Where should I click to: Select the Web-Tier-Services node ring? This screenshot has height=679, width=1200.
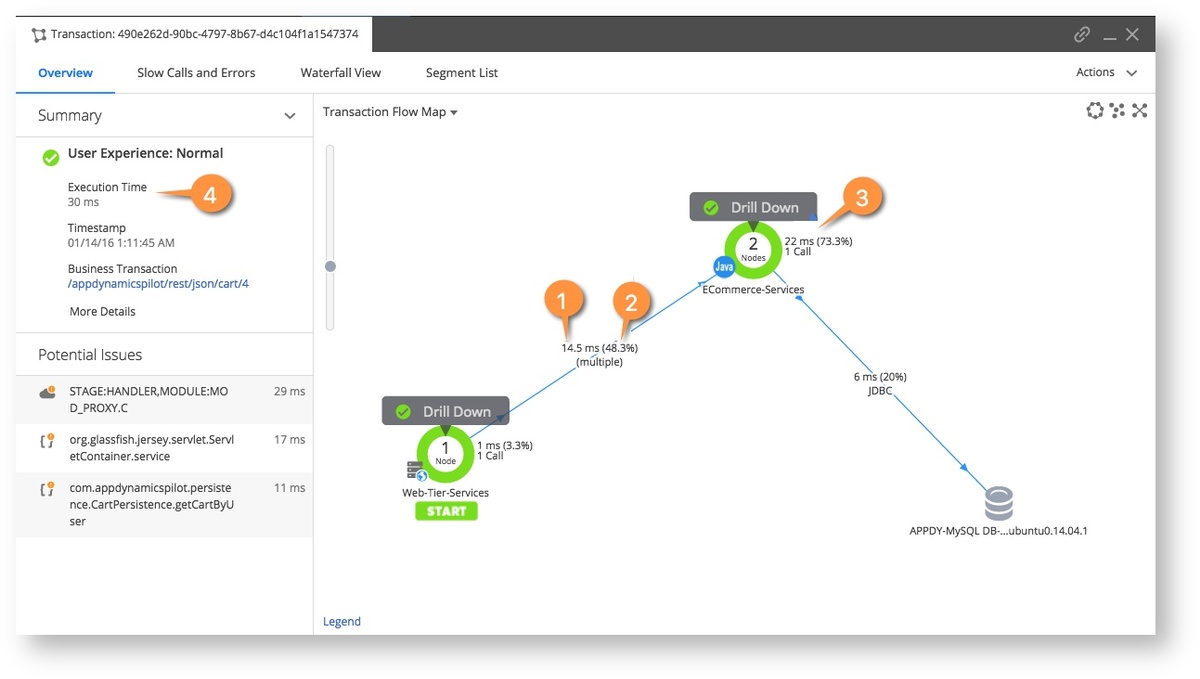coord(446,453)
